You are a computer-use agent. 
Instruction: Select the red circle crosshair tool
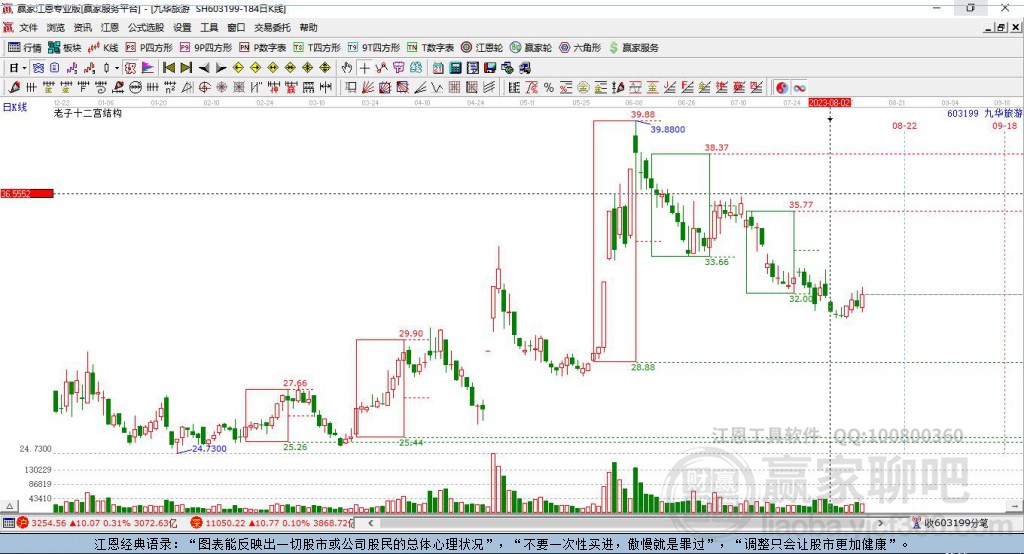tap(204, 88)
